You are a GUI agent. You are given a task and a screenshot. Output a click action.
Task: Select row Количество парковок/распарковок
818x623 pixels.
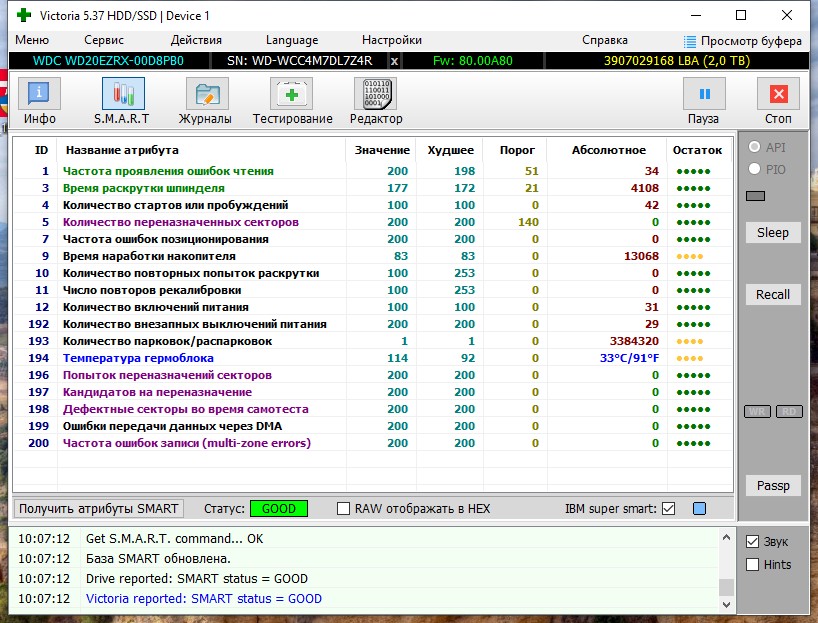(372, 341)
